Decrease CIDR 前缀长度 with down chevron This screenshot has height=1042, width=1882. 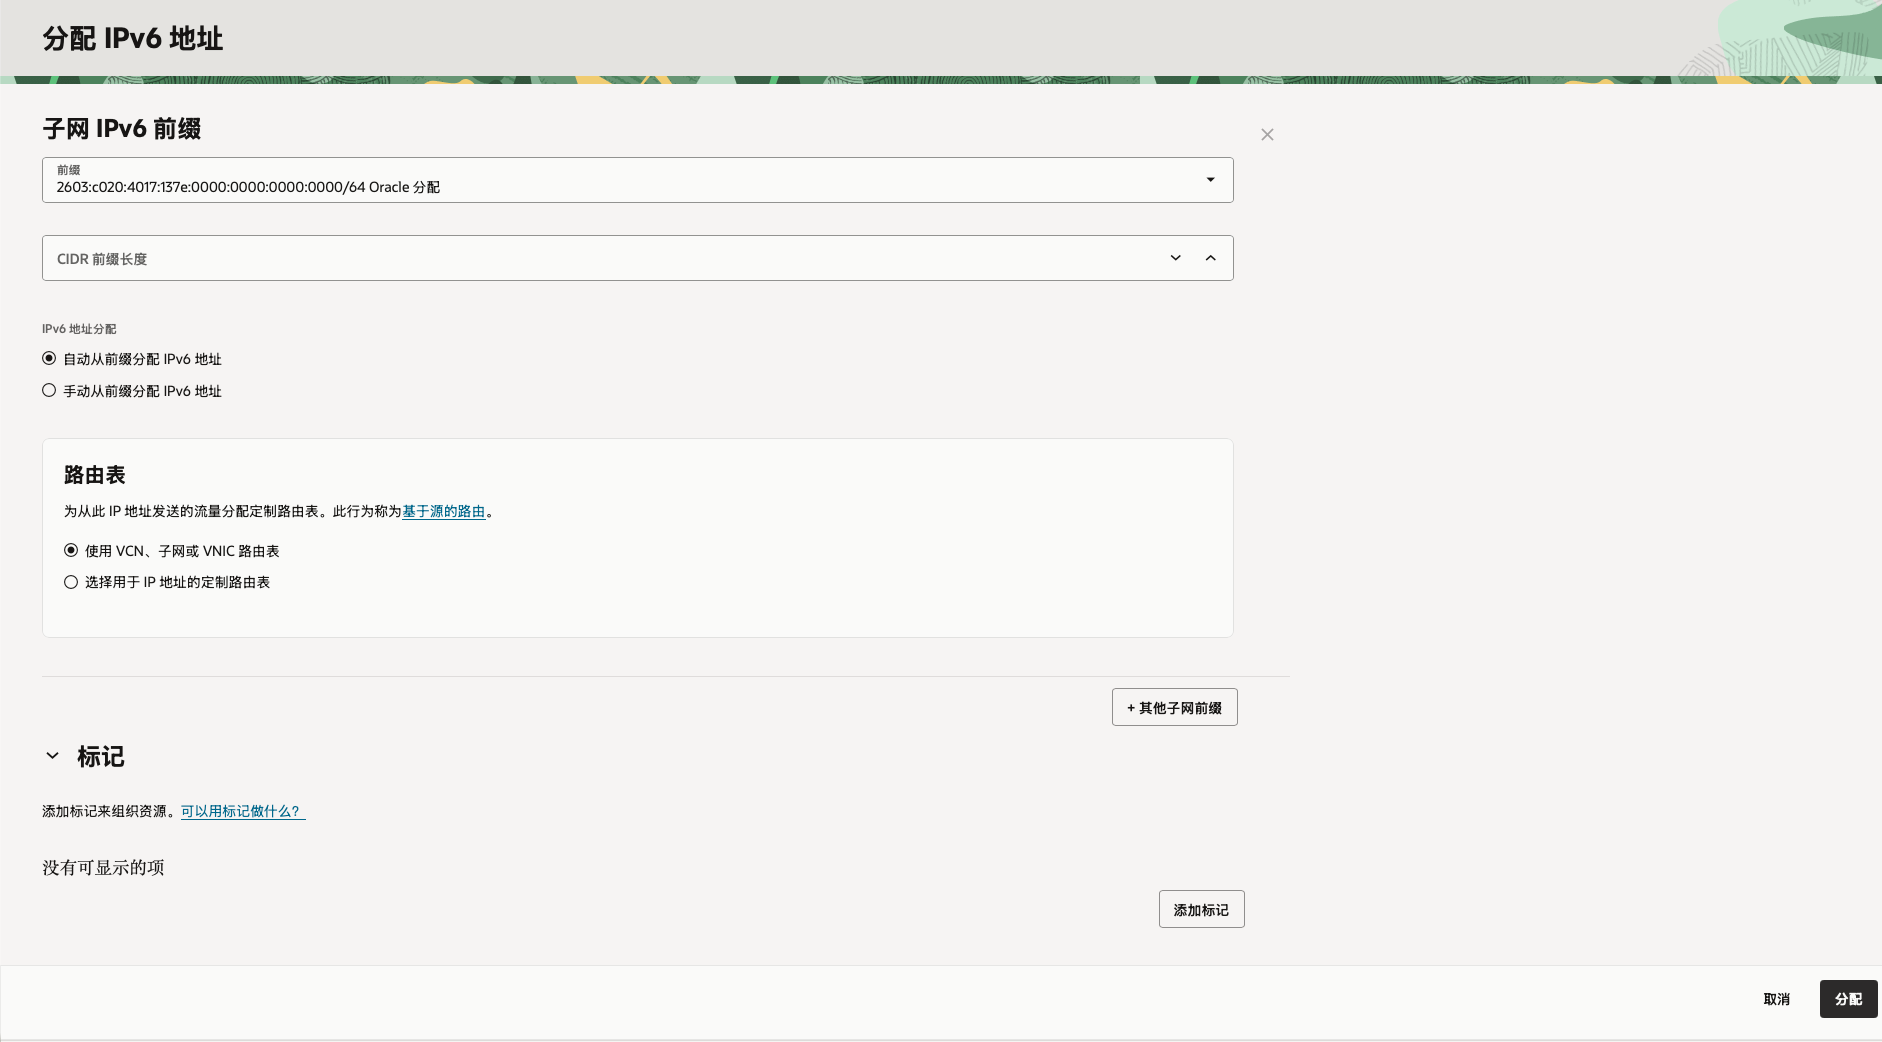[1176, 258]
